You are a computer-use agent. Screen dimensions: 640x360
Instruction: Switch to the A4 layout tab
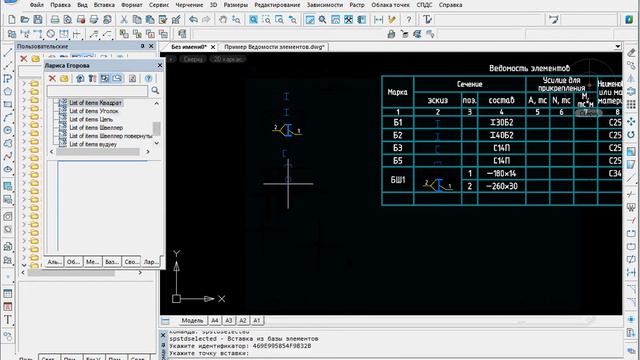tap(215, 320)
